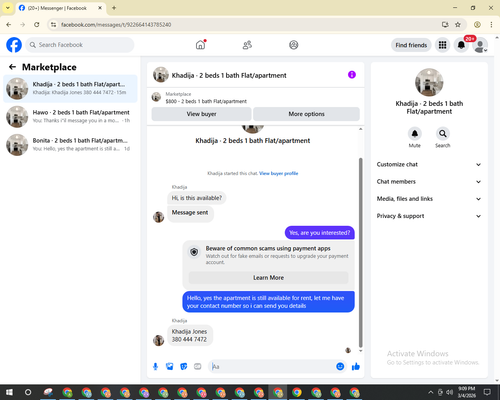Click the volume icon in system tray

coord(449,392)
